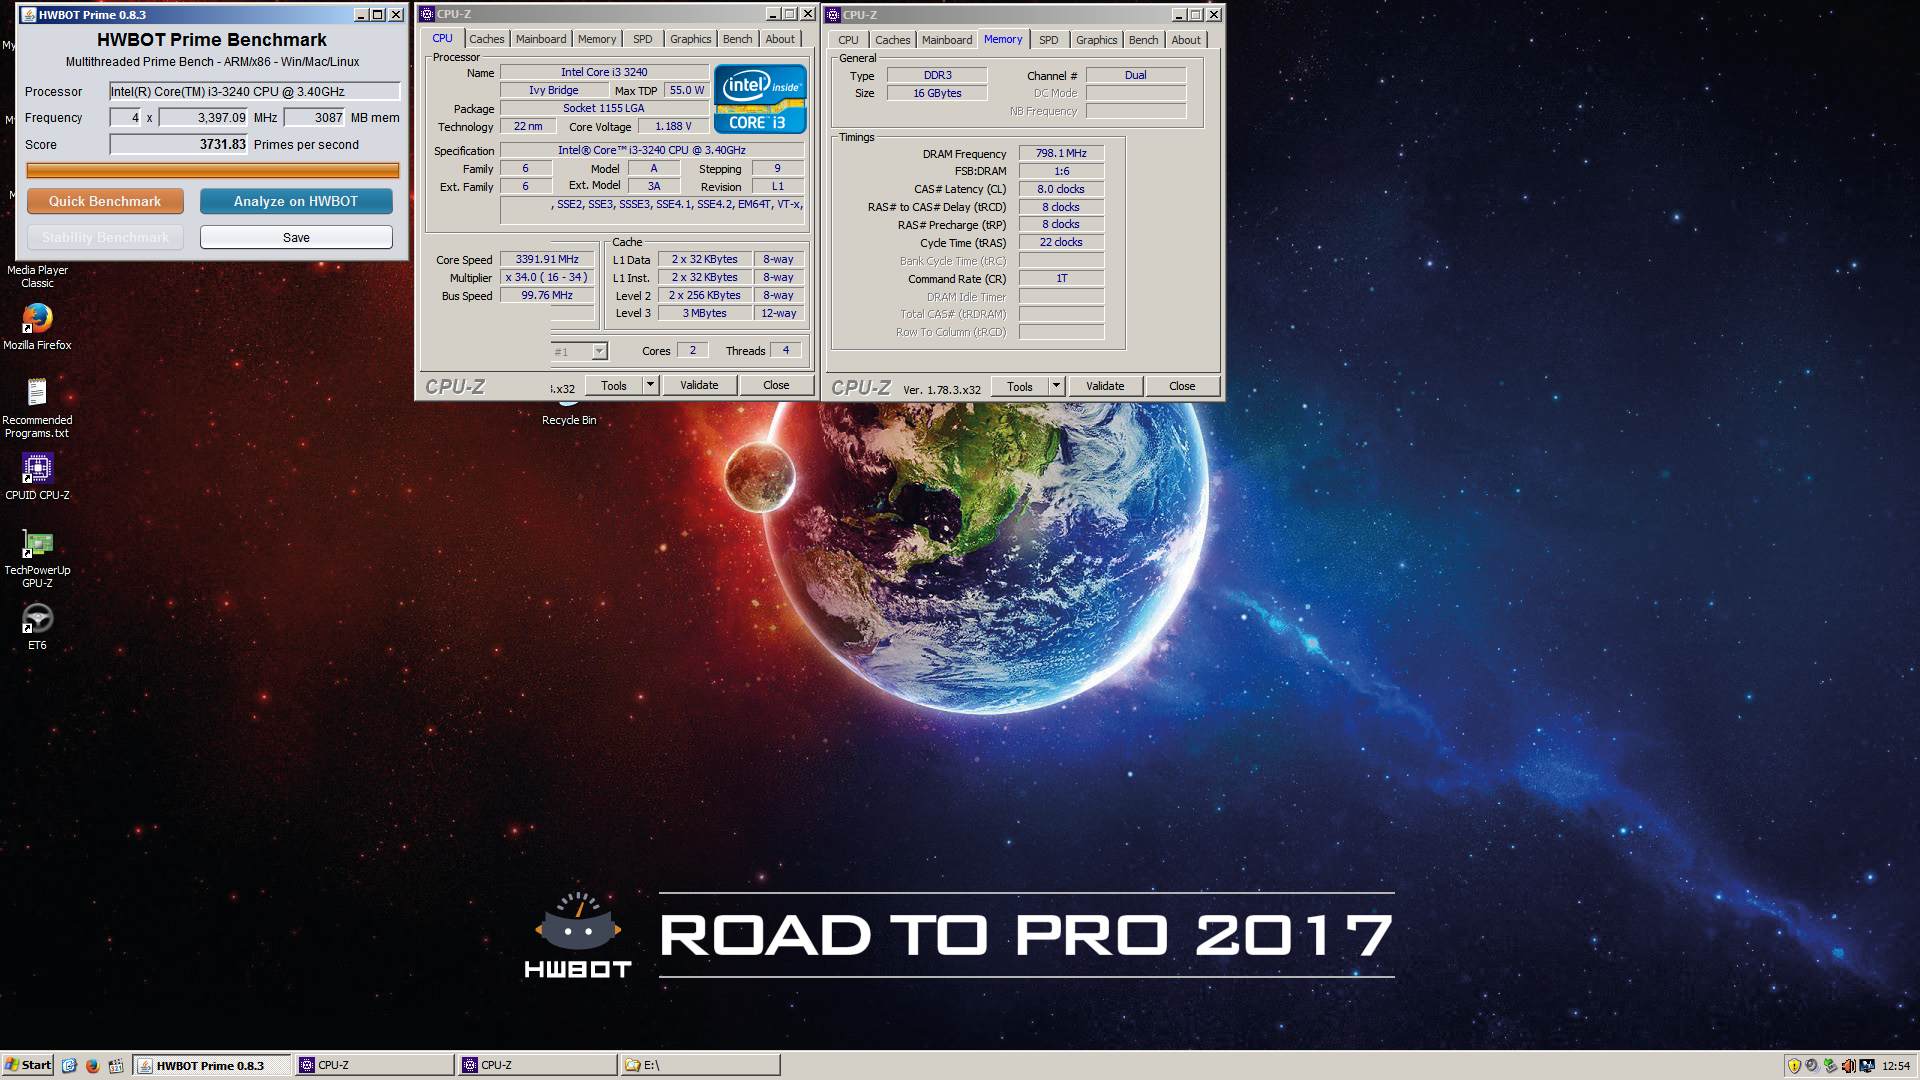Open SPD tab in left CPU-Z window

tap(643, 39)
